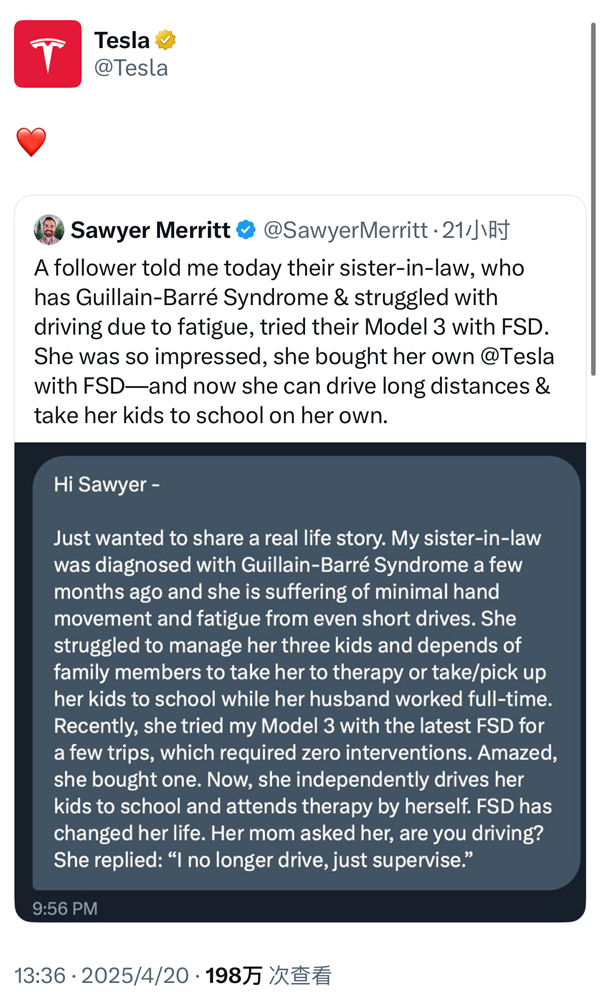
Task: Click the quoted tweet's first text line
Action: pos(279,269)
